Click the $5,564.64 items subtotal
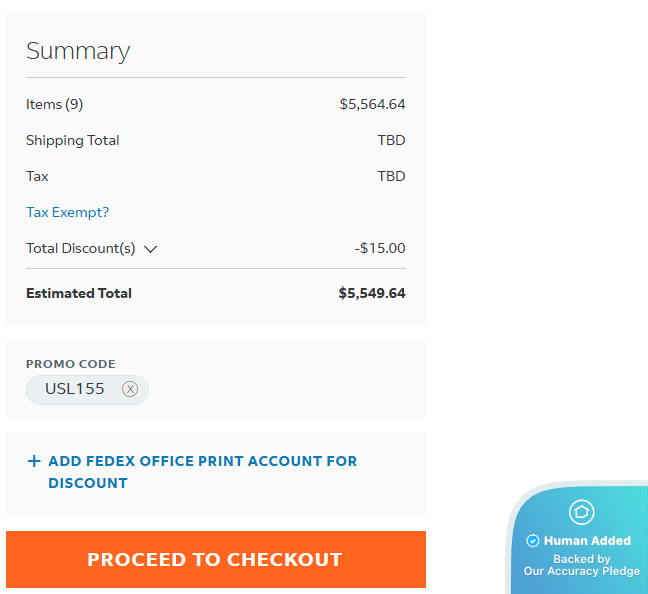Image resolution: width=648 pixels, height=594 pixels. [x=372, y=104]
